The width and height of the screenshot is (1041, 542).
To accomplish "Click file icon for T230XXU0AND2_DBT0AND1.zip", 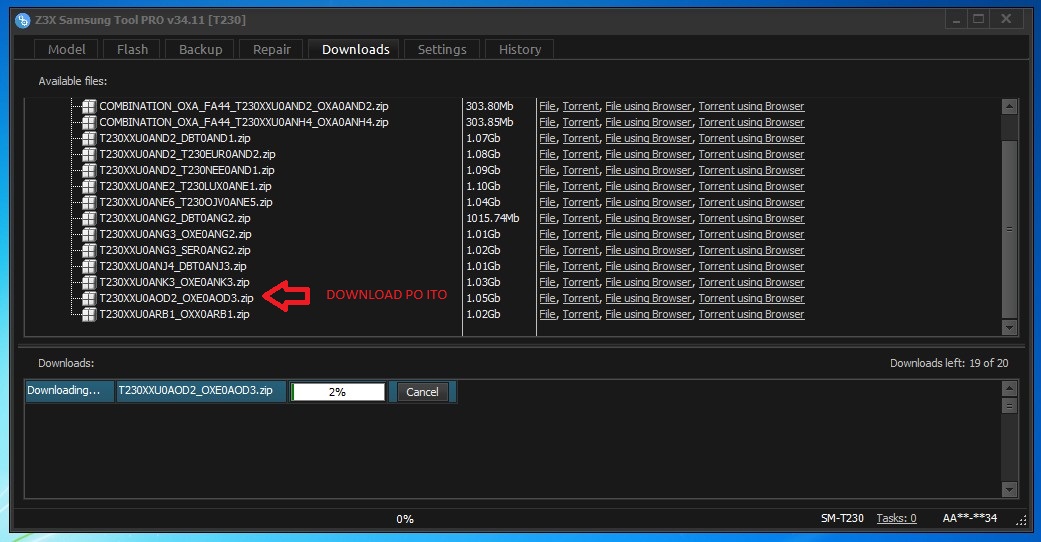I will point(89,138).
